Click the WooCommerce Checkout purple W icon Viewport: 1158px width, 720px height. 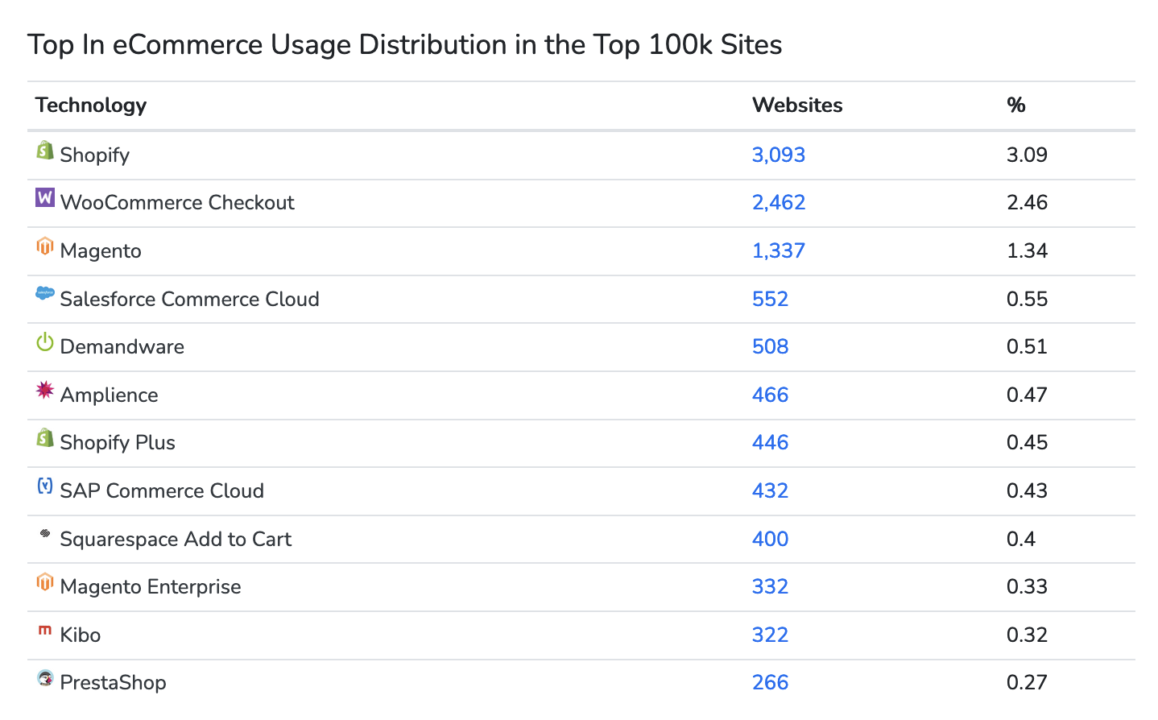pos(45,198)
